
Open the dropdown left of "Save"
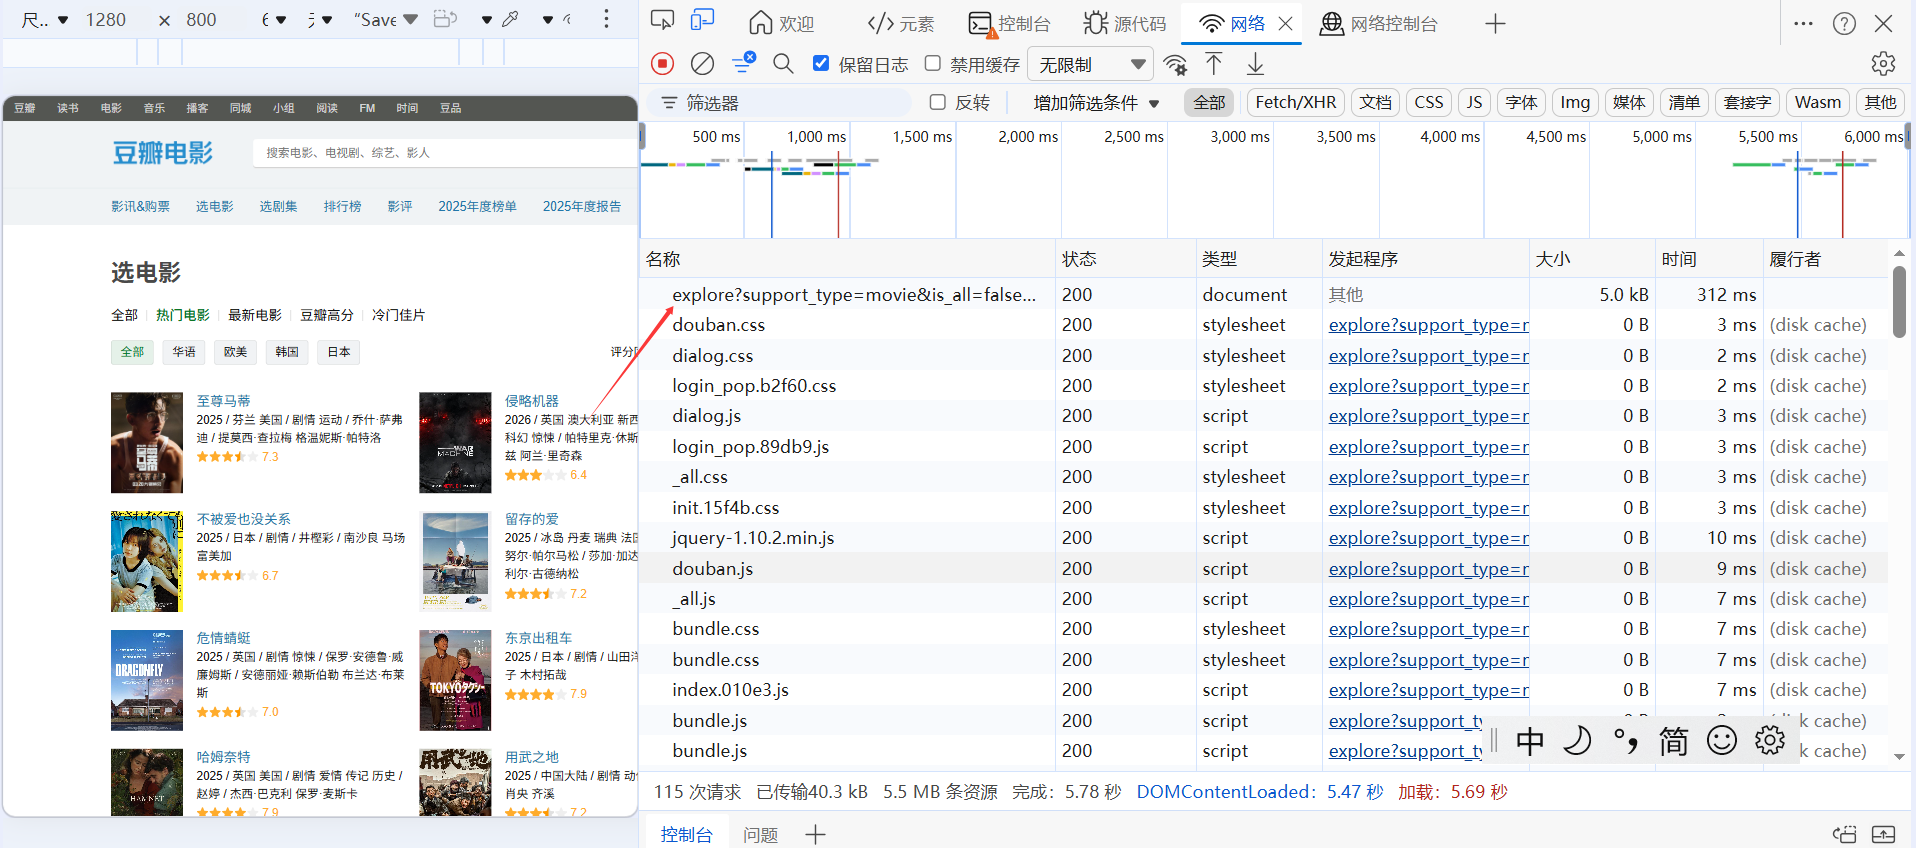tap(320, 19)
